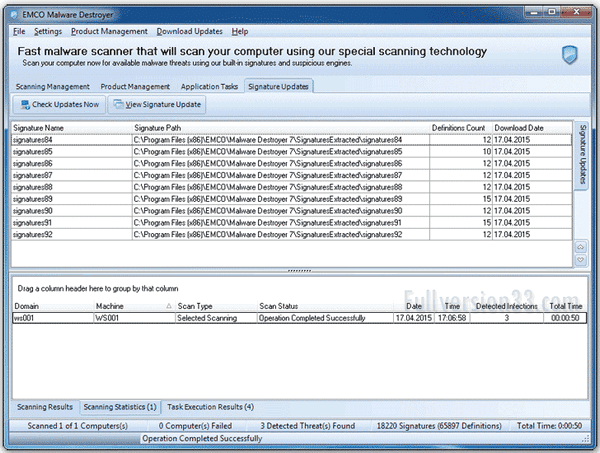Click the ws001 domain cell
Screen dimensions: 600x453
coord(54,318)
